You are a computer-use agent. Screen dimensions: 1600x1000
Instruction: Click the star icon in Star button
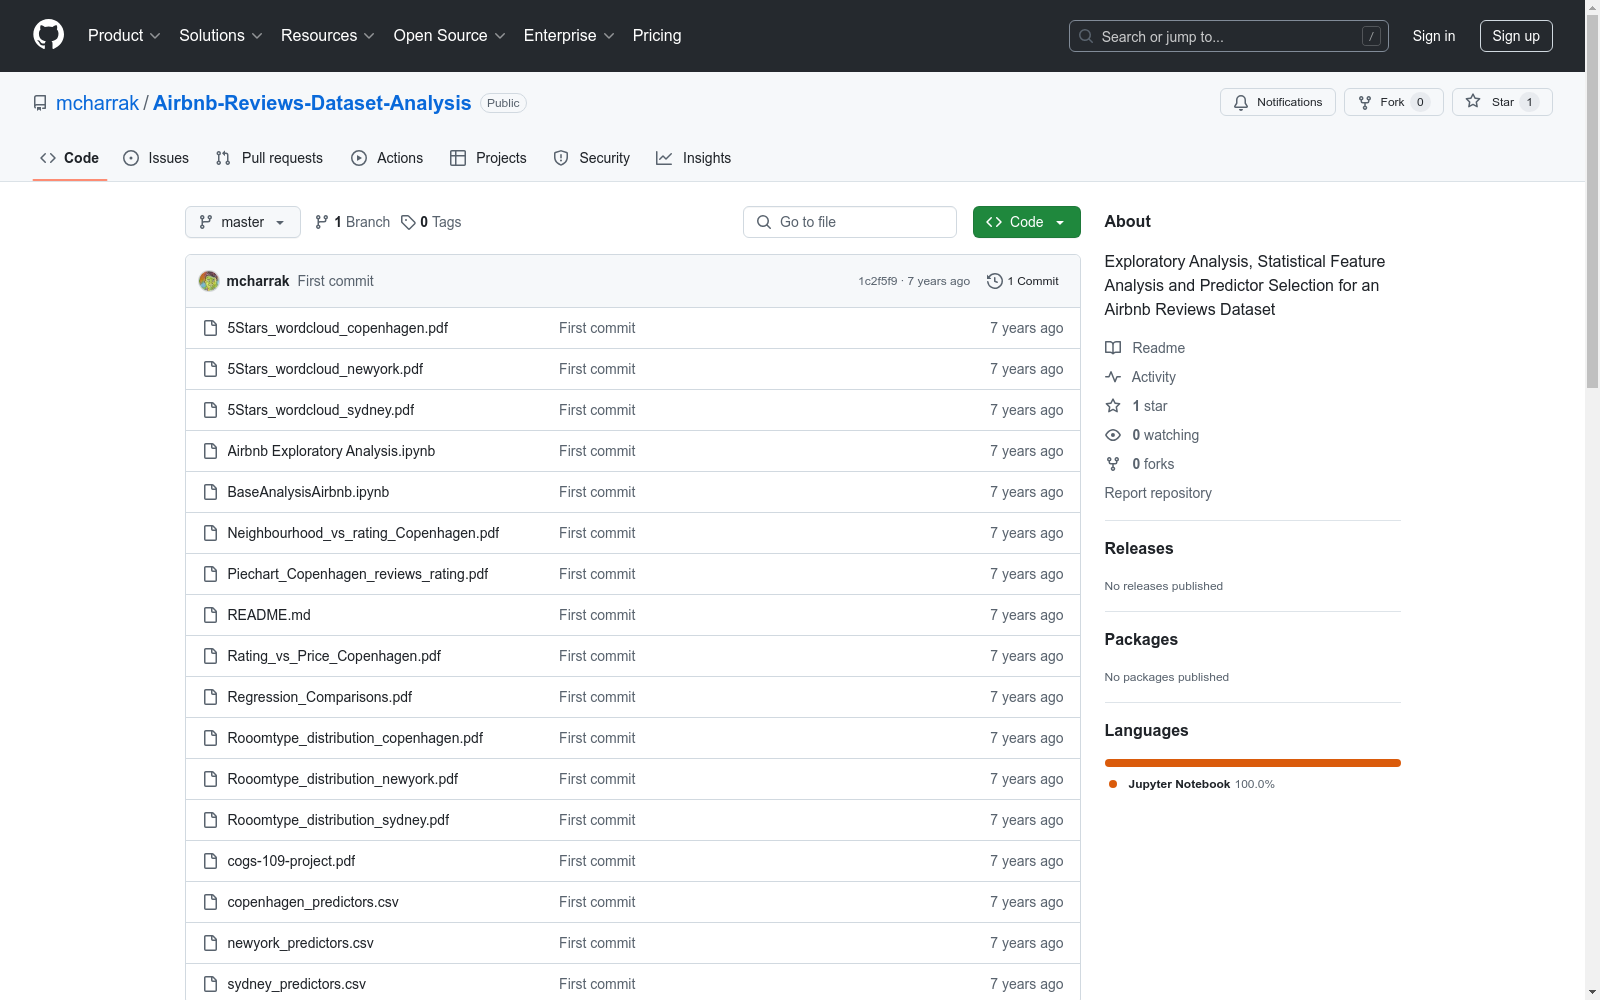point(1473,101)
